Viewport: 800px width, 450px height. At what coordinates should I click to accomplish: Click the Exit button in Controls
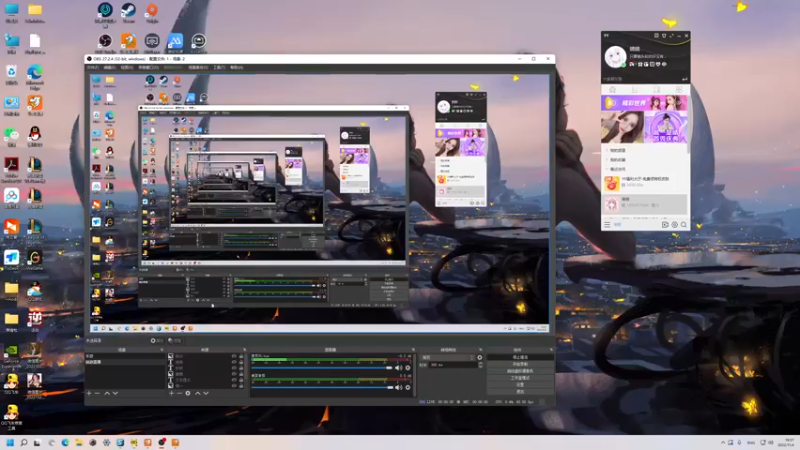point(520,392)
